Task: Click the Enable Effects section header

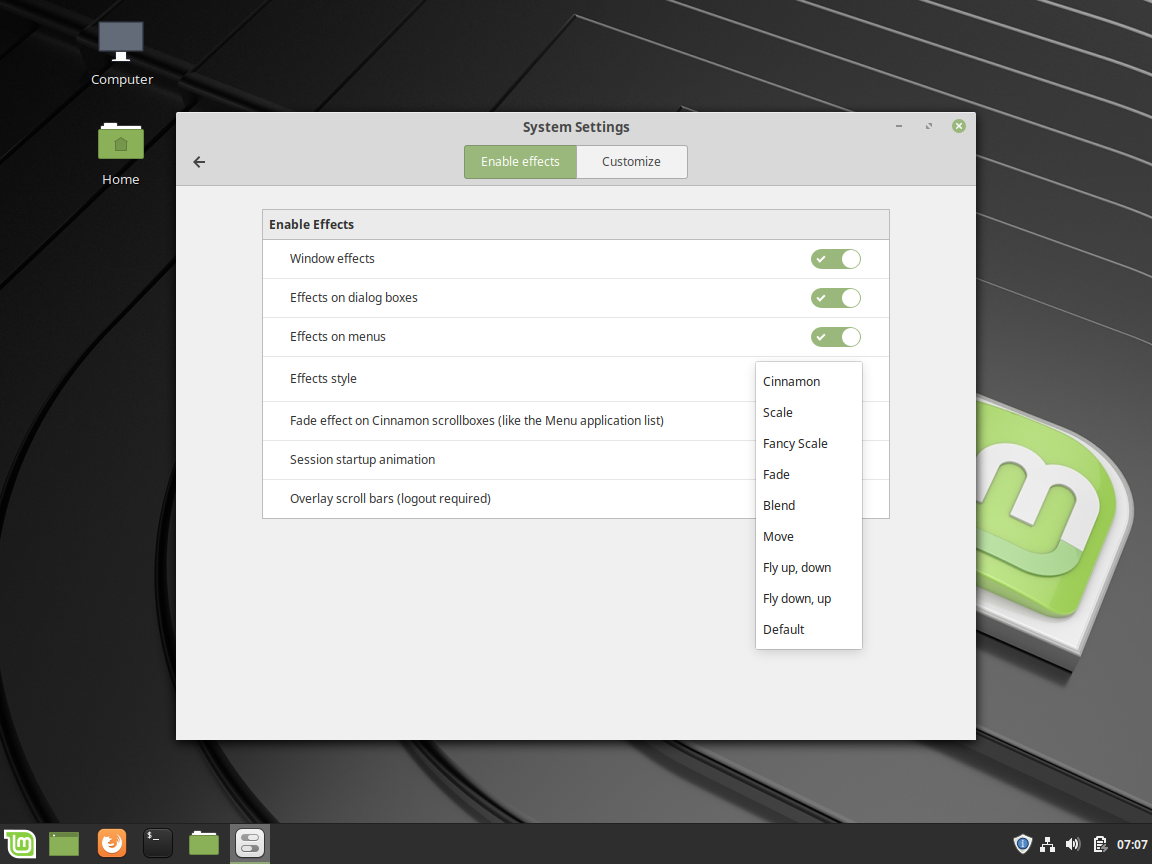Action: point(312,224)
